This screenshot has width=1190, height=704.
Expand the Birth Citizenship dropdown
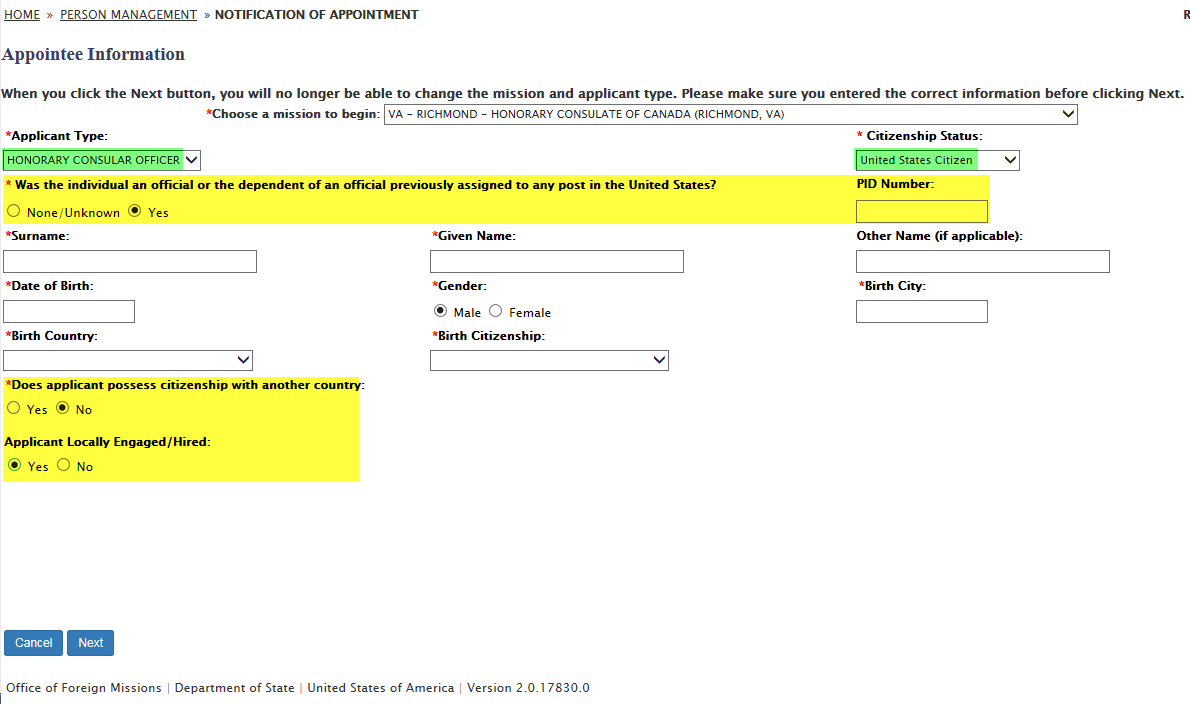[x=549, y=360]
